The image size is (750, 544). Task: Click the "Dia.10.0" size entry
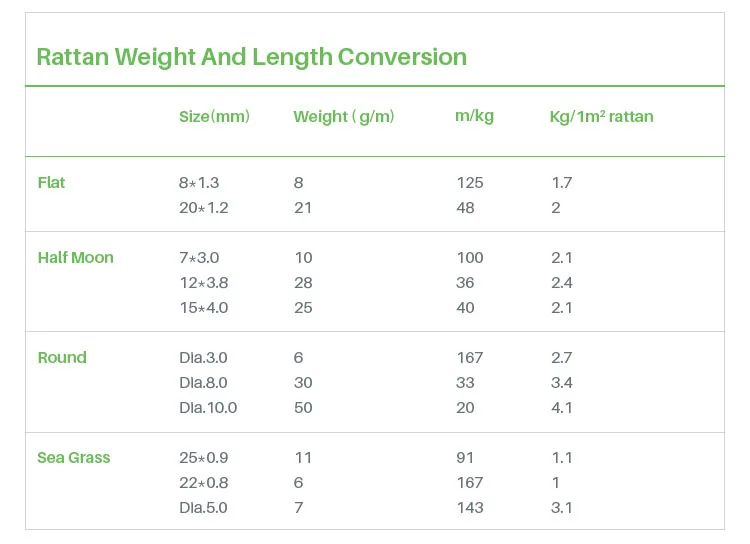pos(208,408)
